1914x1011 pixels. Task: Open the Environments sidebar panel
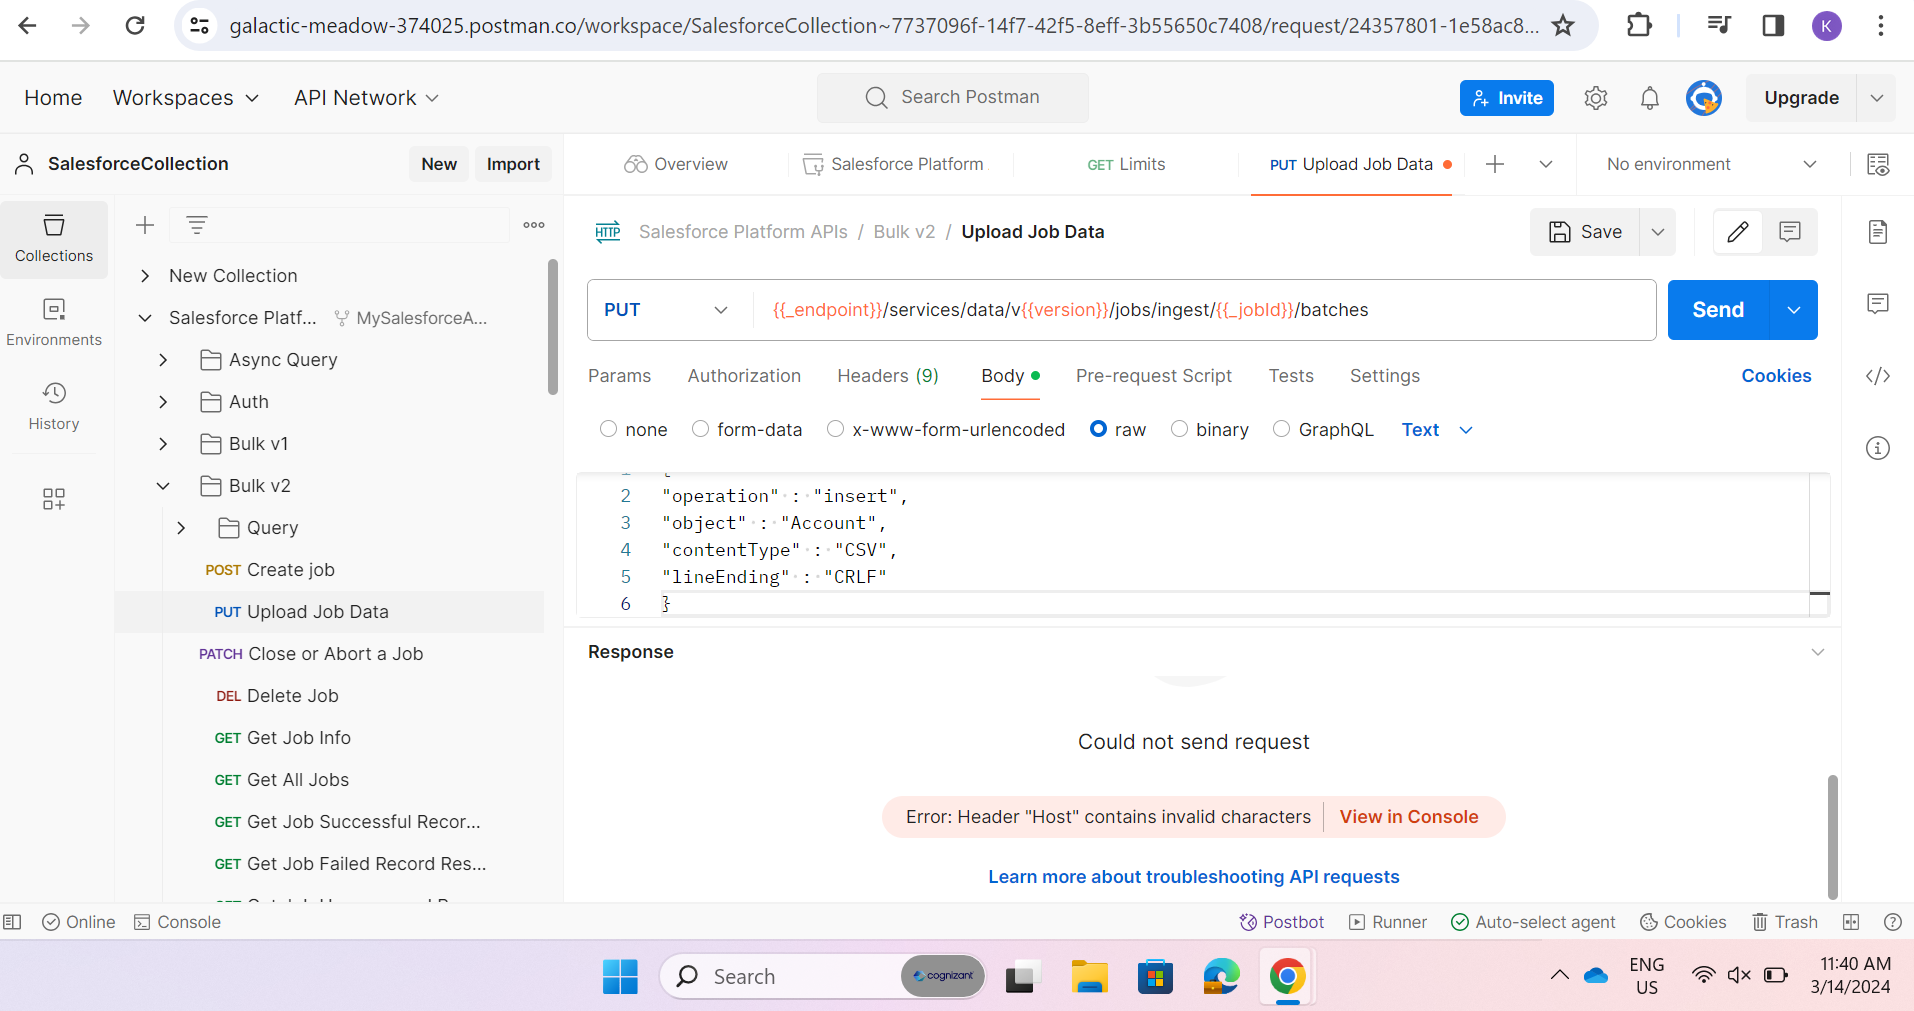54,322
